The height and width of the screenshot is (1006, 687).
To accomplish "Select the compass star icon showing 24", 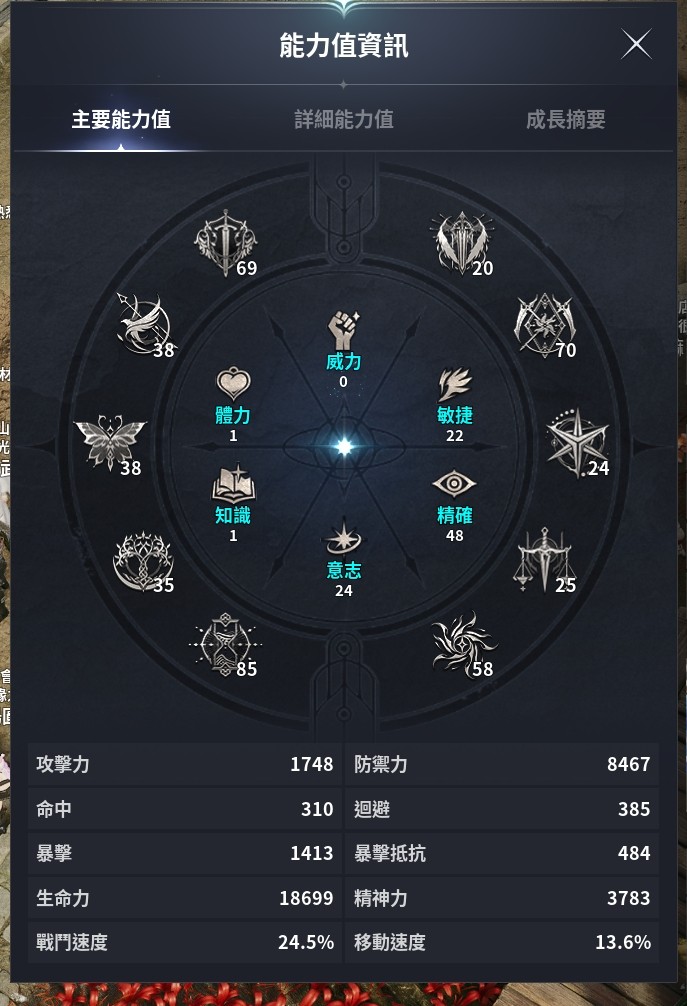I will 577,443.
